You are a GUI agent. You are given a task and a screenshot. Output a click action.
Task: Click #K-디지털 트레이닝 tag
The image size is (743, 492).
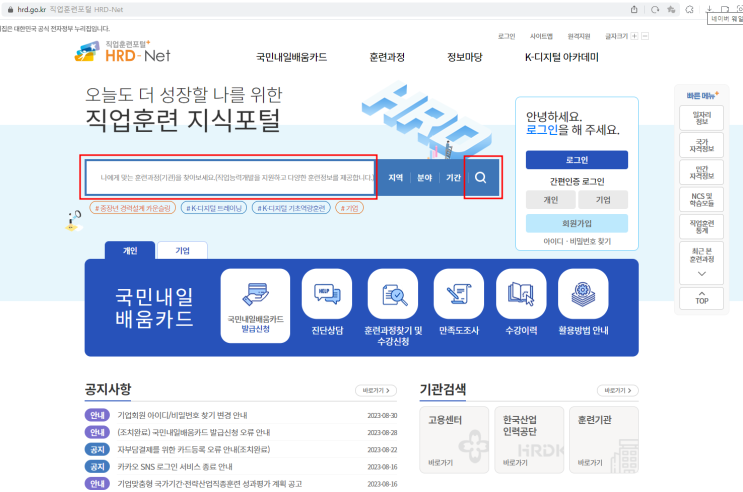[x=214, y=208]
